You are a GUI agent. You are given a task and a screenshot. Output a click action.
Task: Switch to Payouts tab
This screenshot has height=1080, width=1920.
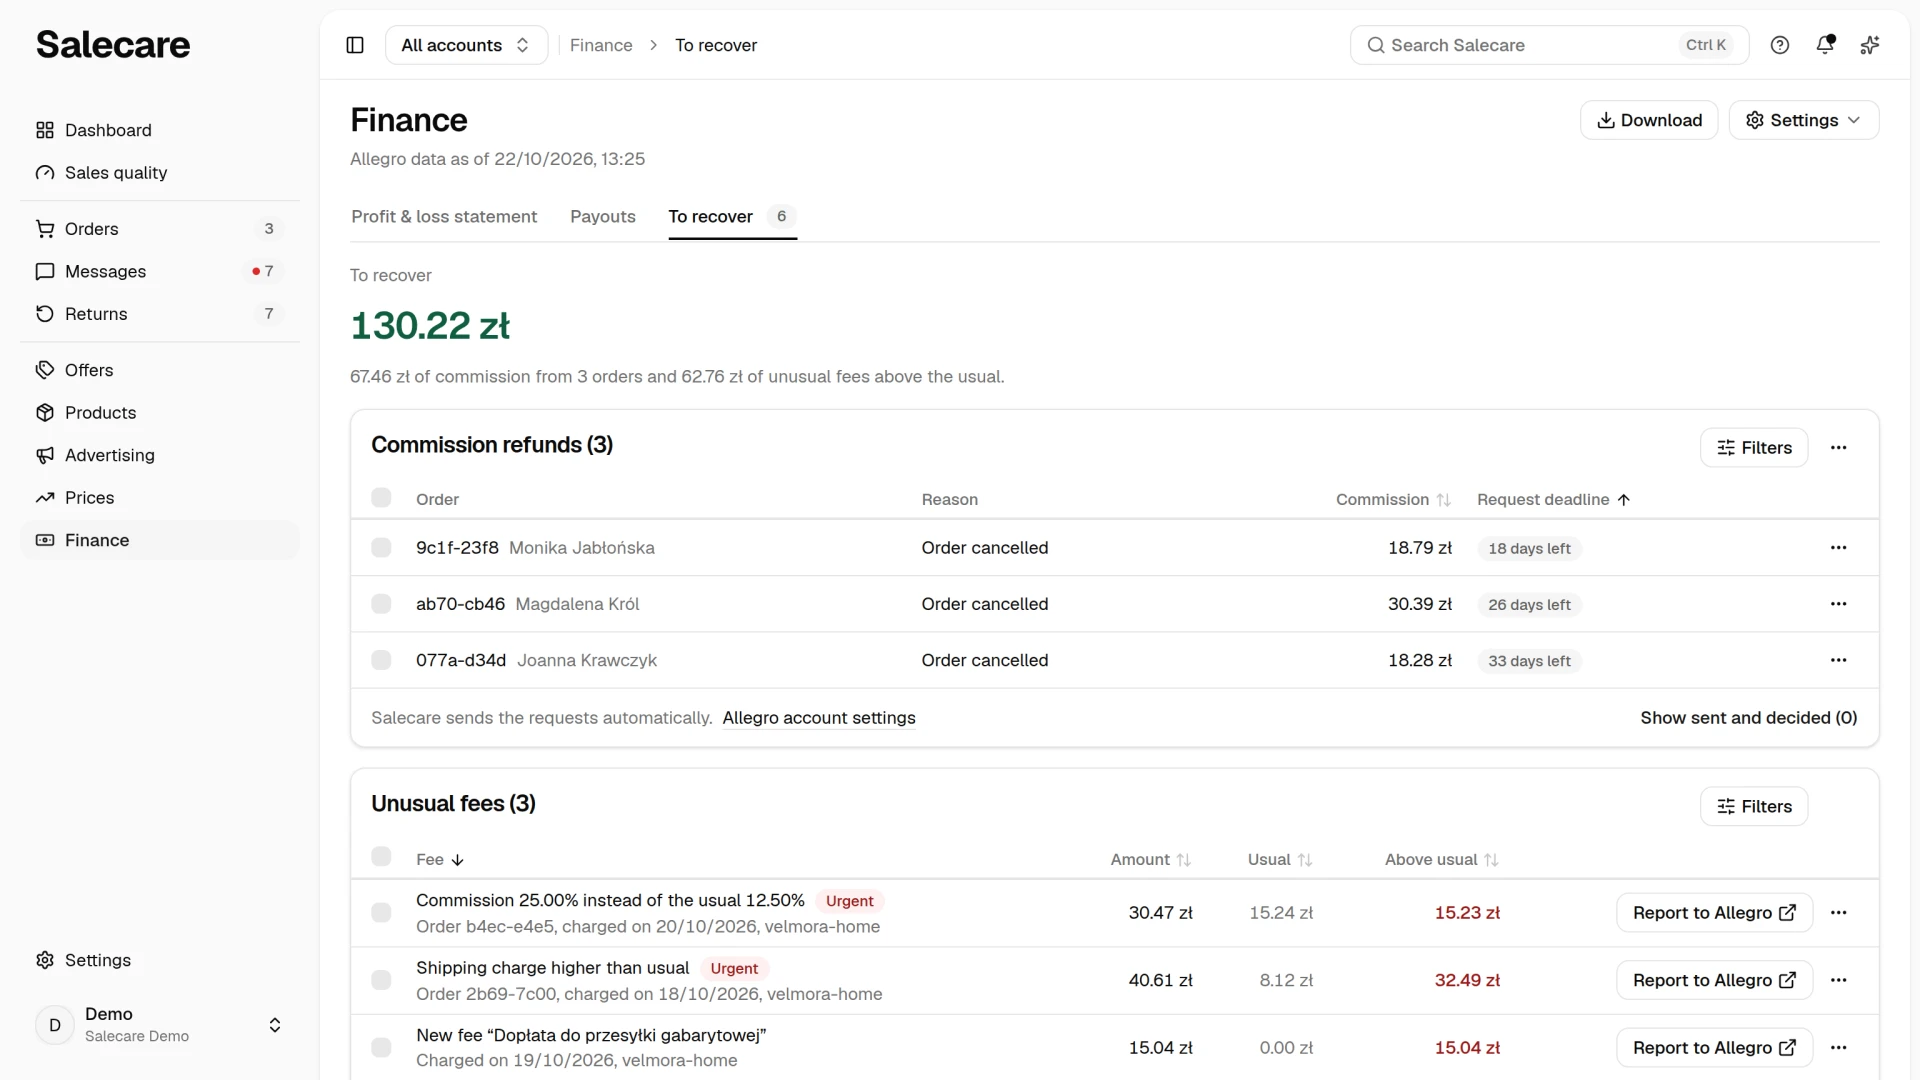click(x=603, y=217)
